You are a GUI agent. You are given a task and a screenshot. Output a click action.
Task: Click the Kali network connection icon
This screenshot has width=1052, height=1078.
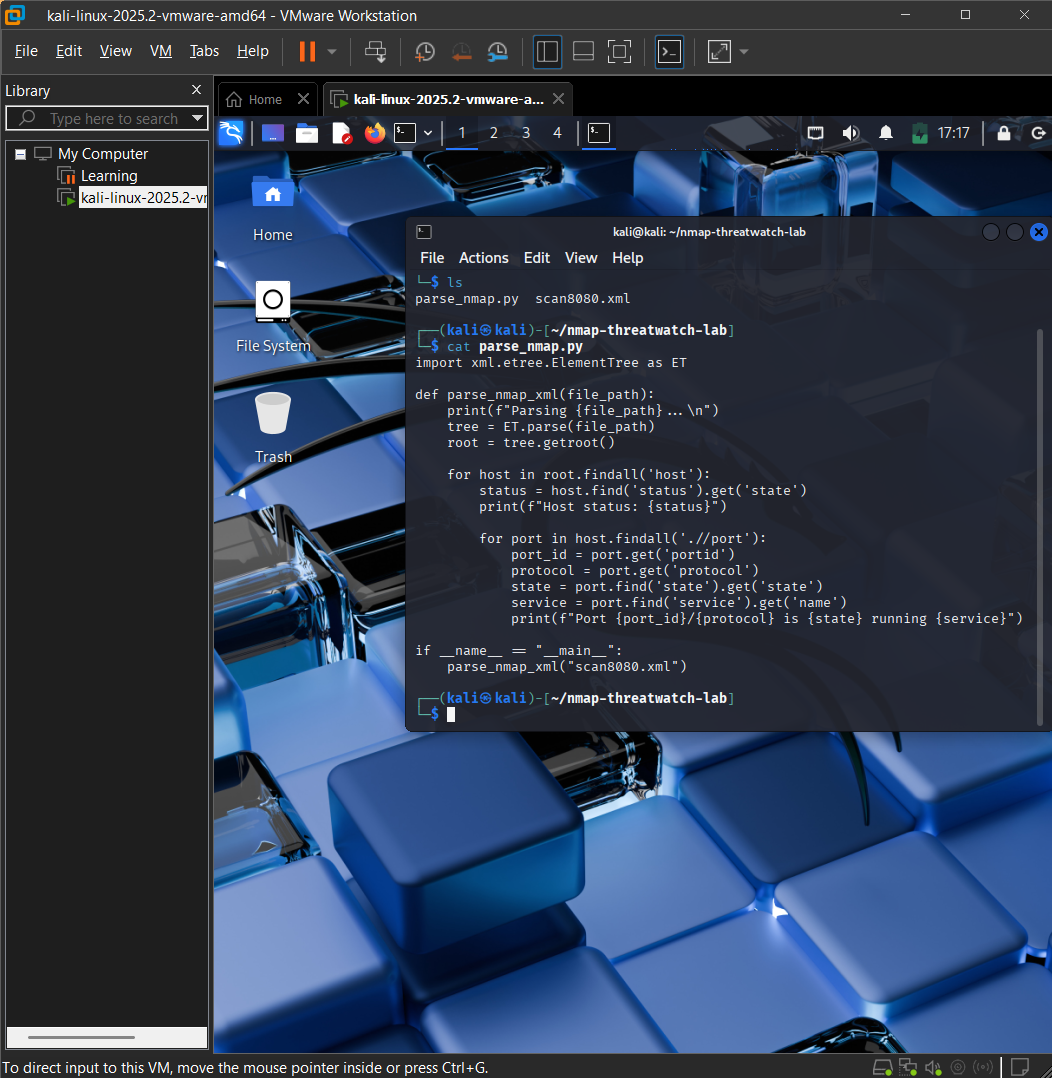(x=815, y=133)
